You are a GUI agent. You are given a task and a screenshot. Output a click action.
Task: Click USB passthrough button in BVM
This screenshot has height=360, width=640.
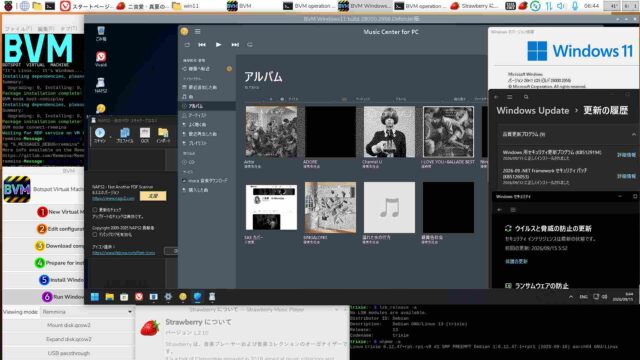69,353
